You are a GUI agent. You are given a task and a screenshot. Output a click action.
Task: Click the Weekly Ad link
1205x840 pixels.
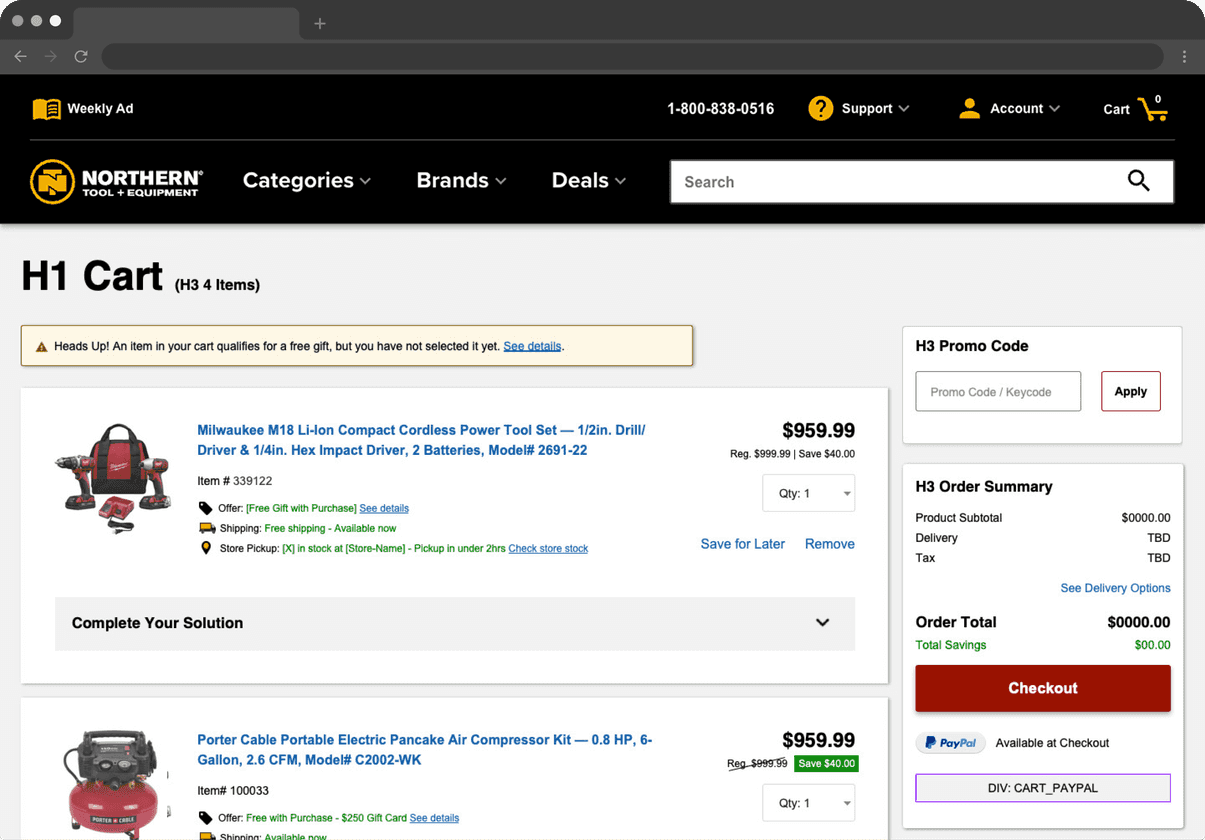click(x=100, y=109)
